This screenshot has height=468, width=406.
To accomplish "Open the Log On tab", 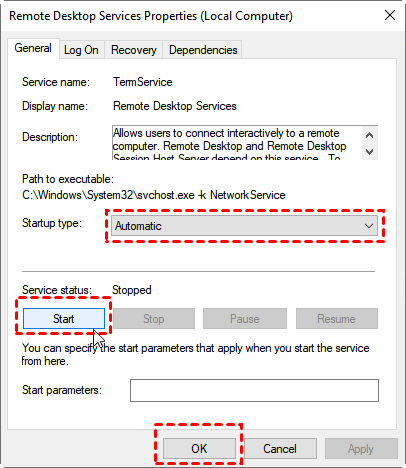I will pos(81,50).
